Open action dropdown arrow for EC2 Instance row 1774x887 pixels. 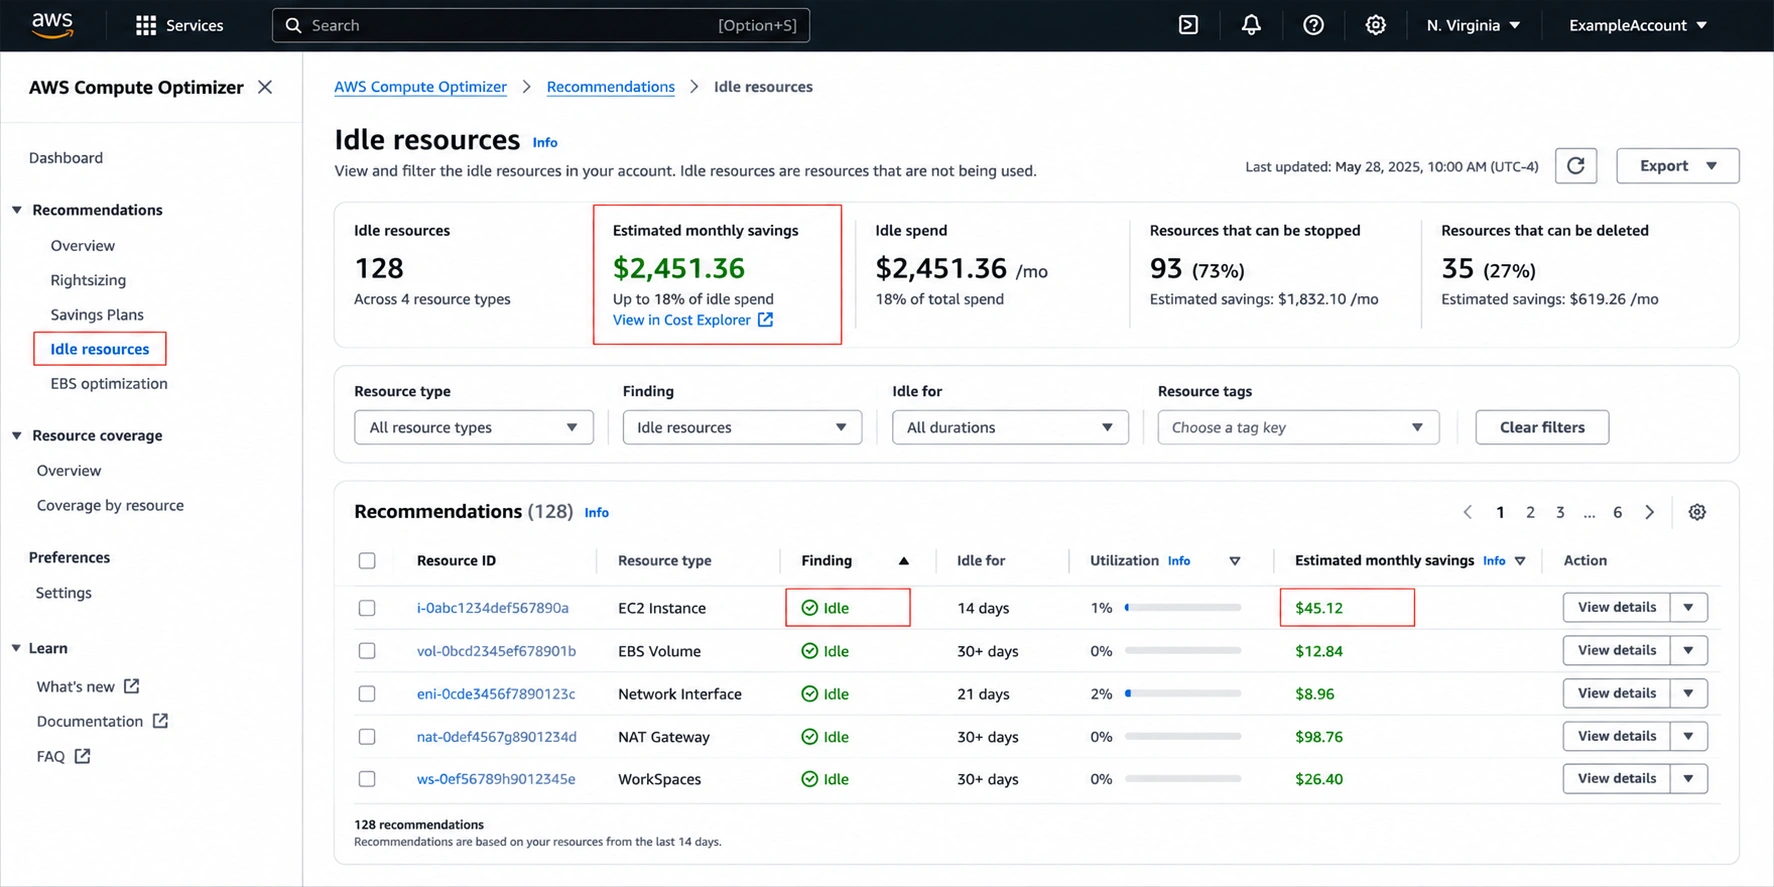[1689, 607]
